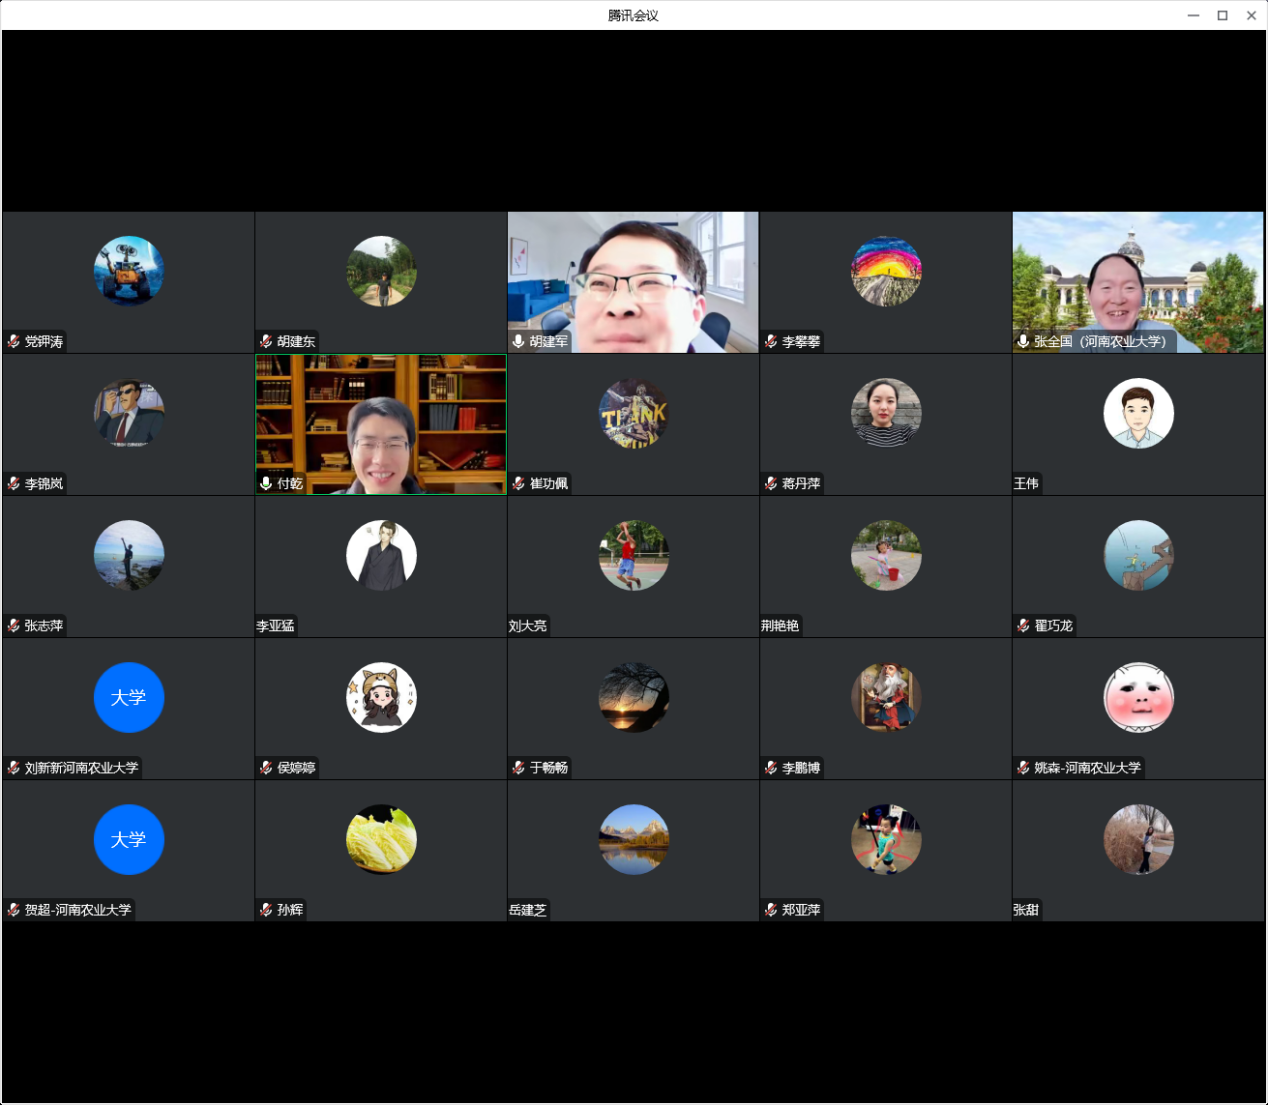Select the mountain lake avatar of 岳建芝
This screenshot has width=1268, height=1105.
pyautogui.click(x=633, y=839)
